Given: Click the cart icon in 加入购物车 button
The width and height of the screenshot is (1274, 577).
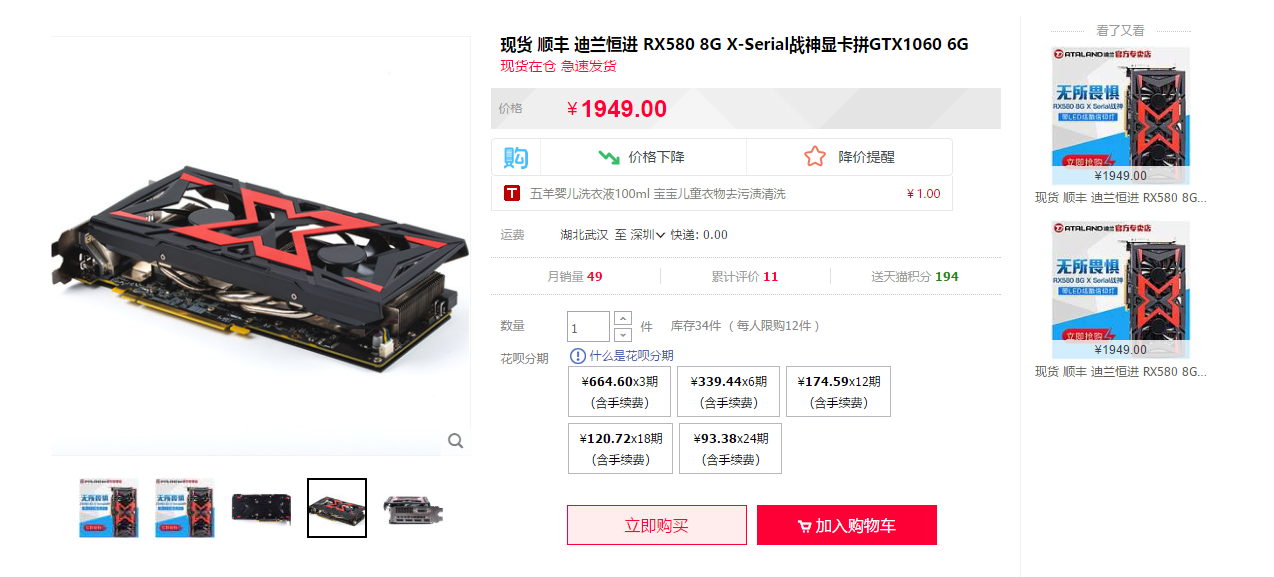Looking at the screenshot, I should 804,526.
